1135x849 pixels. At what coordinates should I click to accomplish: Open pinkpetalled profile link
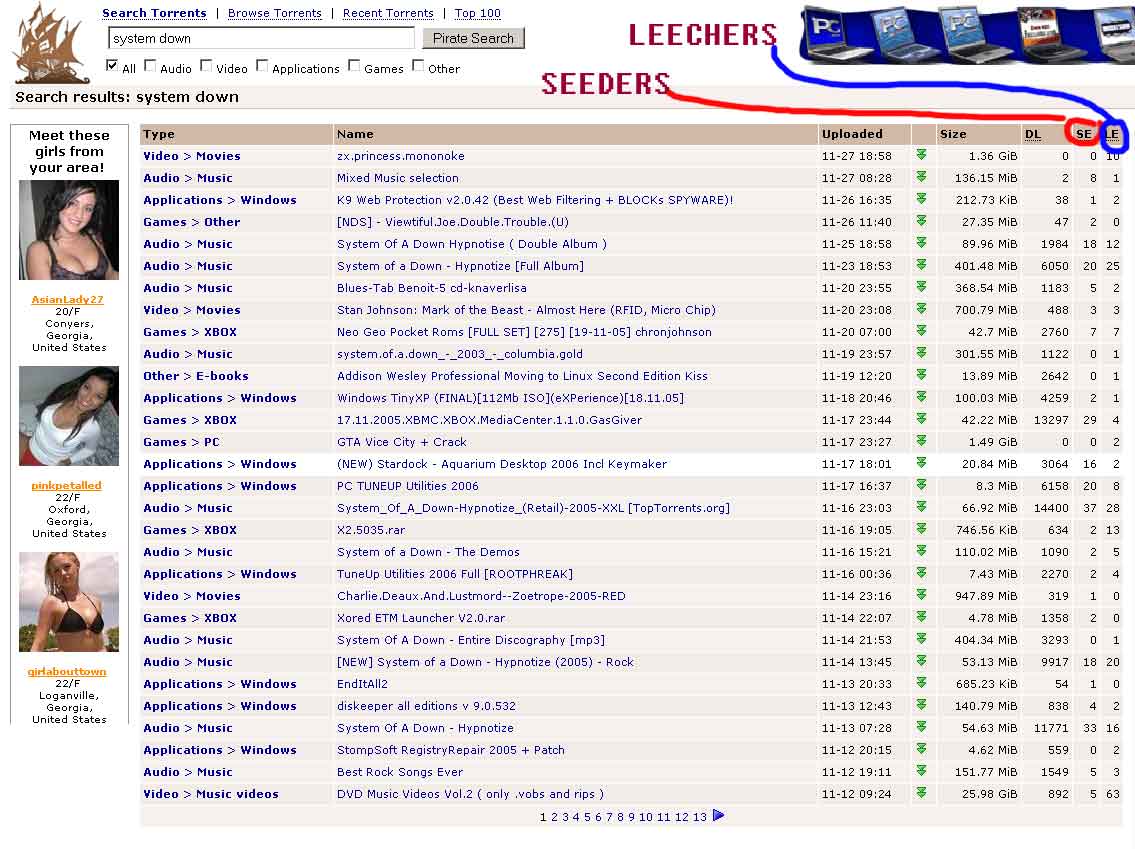point(66,486)
